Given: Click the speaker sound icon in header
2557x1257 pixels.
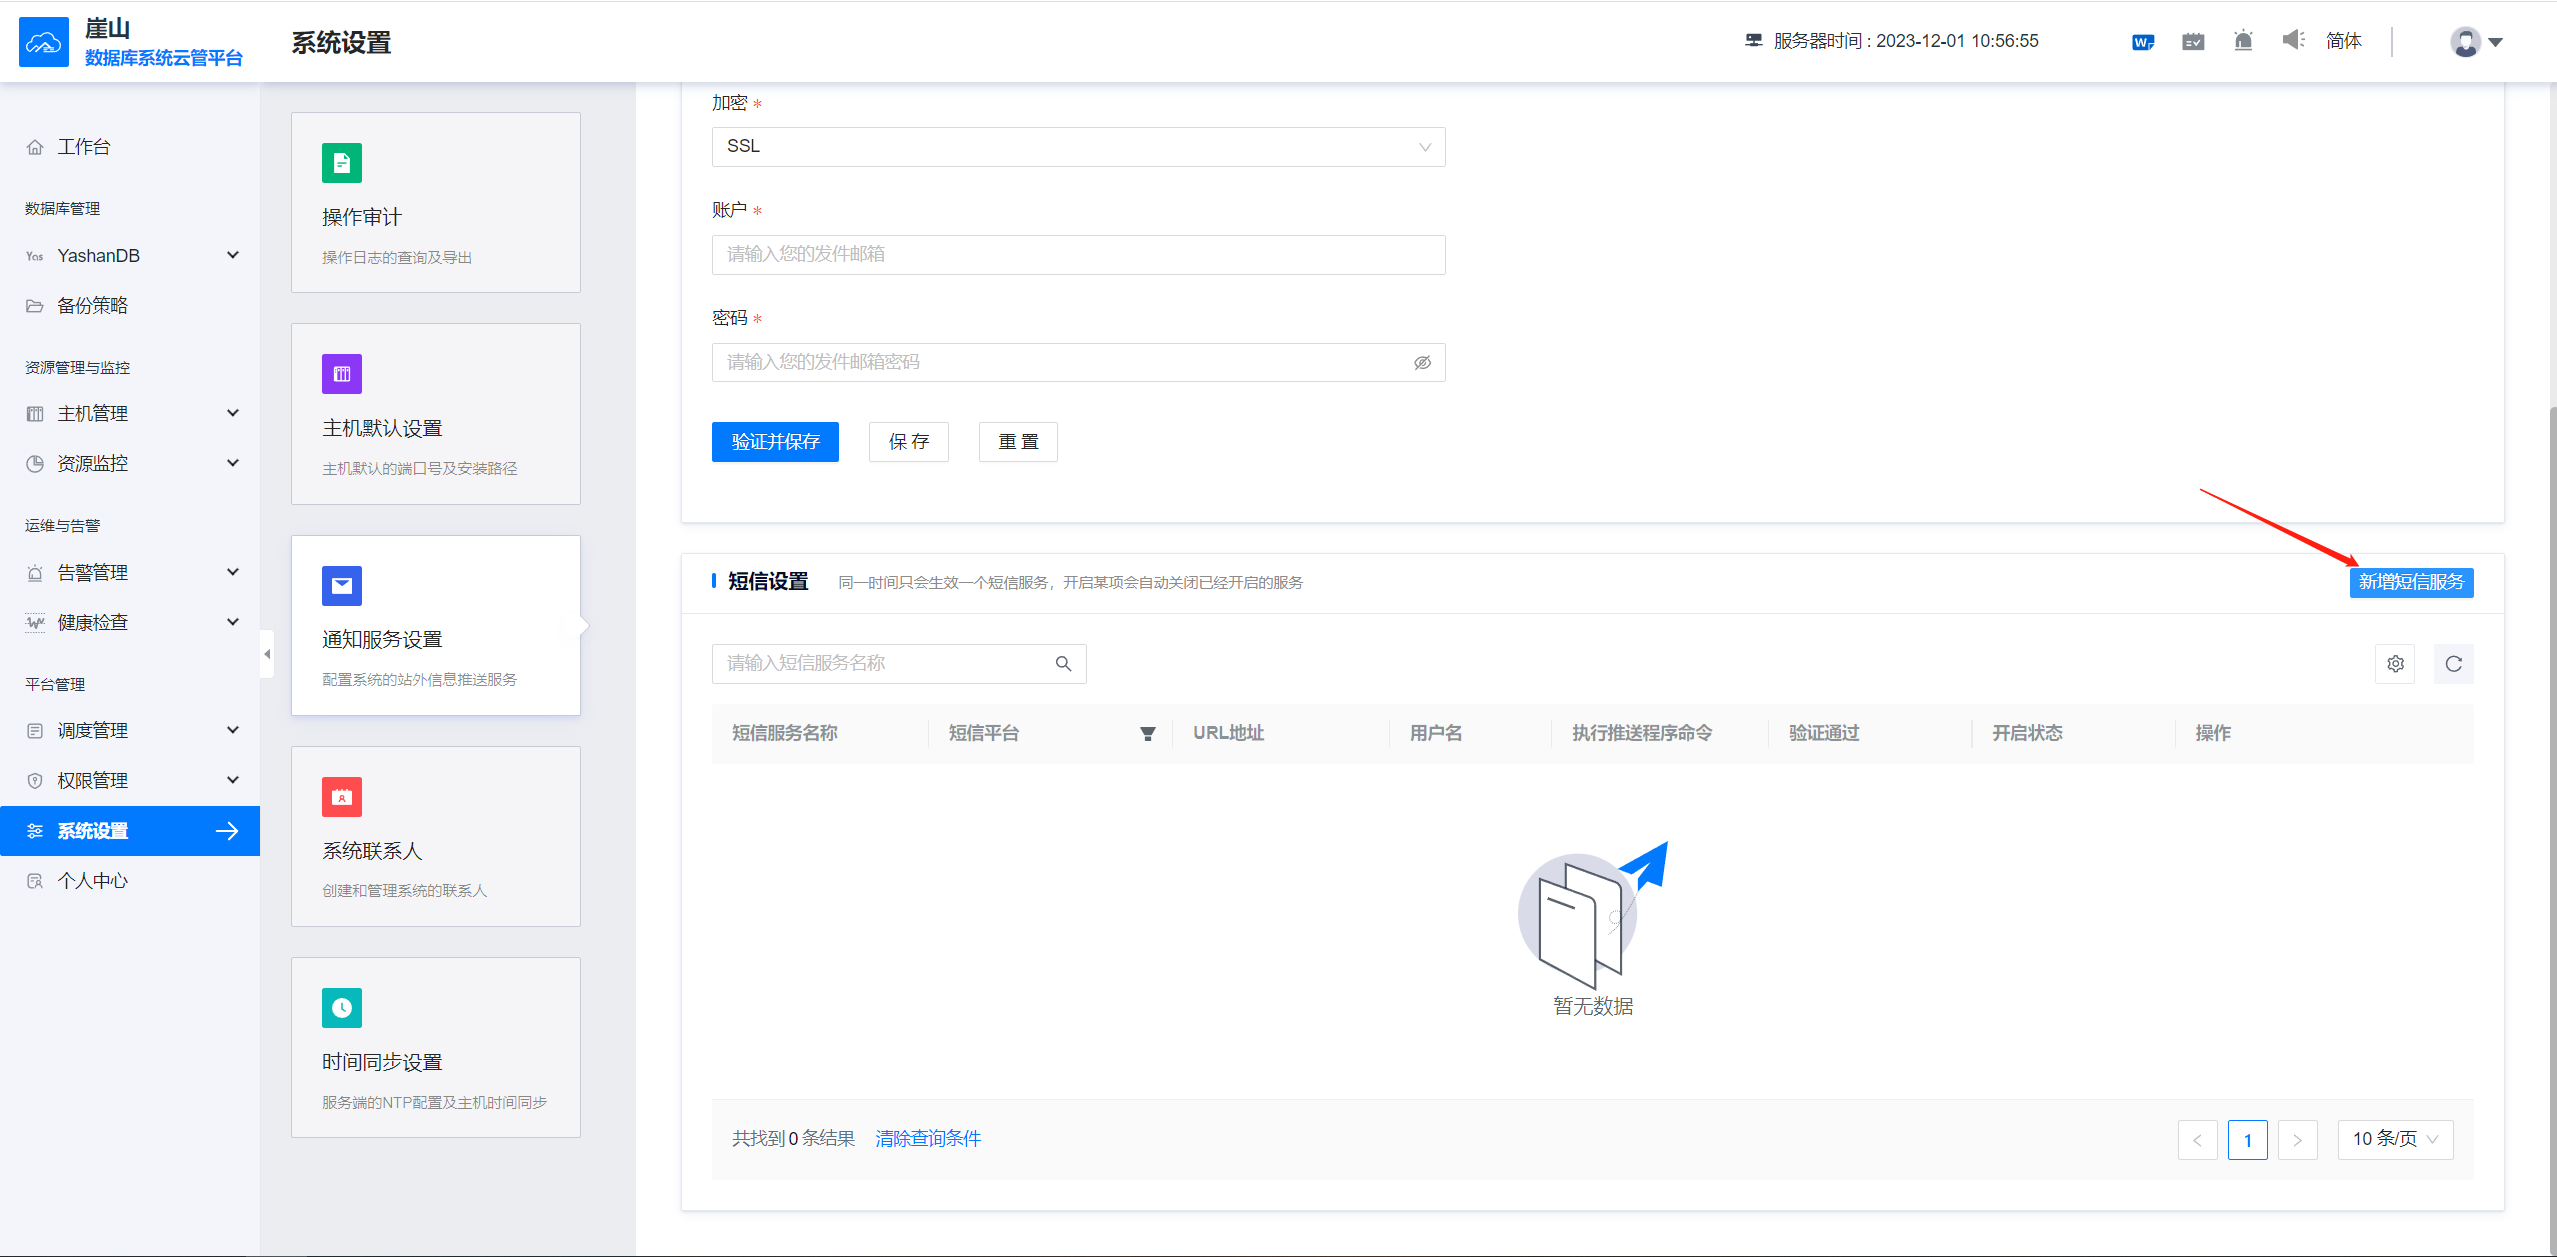Looking at the screenshot, I should [x=2293, y=40].
